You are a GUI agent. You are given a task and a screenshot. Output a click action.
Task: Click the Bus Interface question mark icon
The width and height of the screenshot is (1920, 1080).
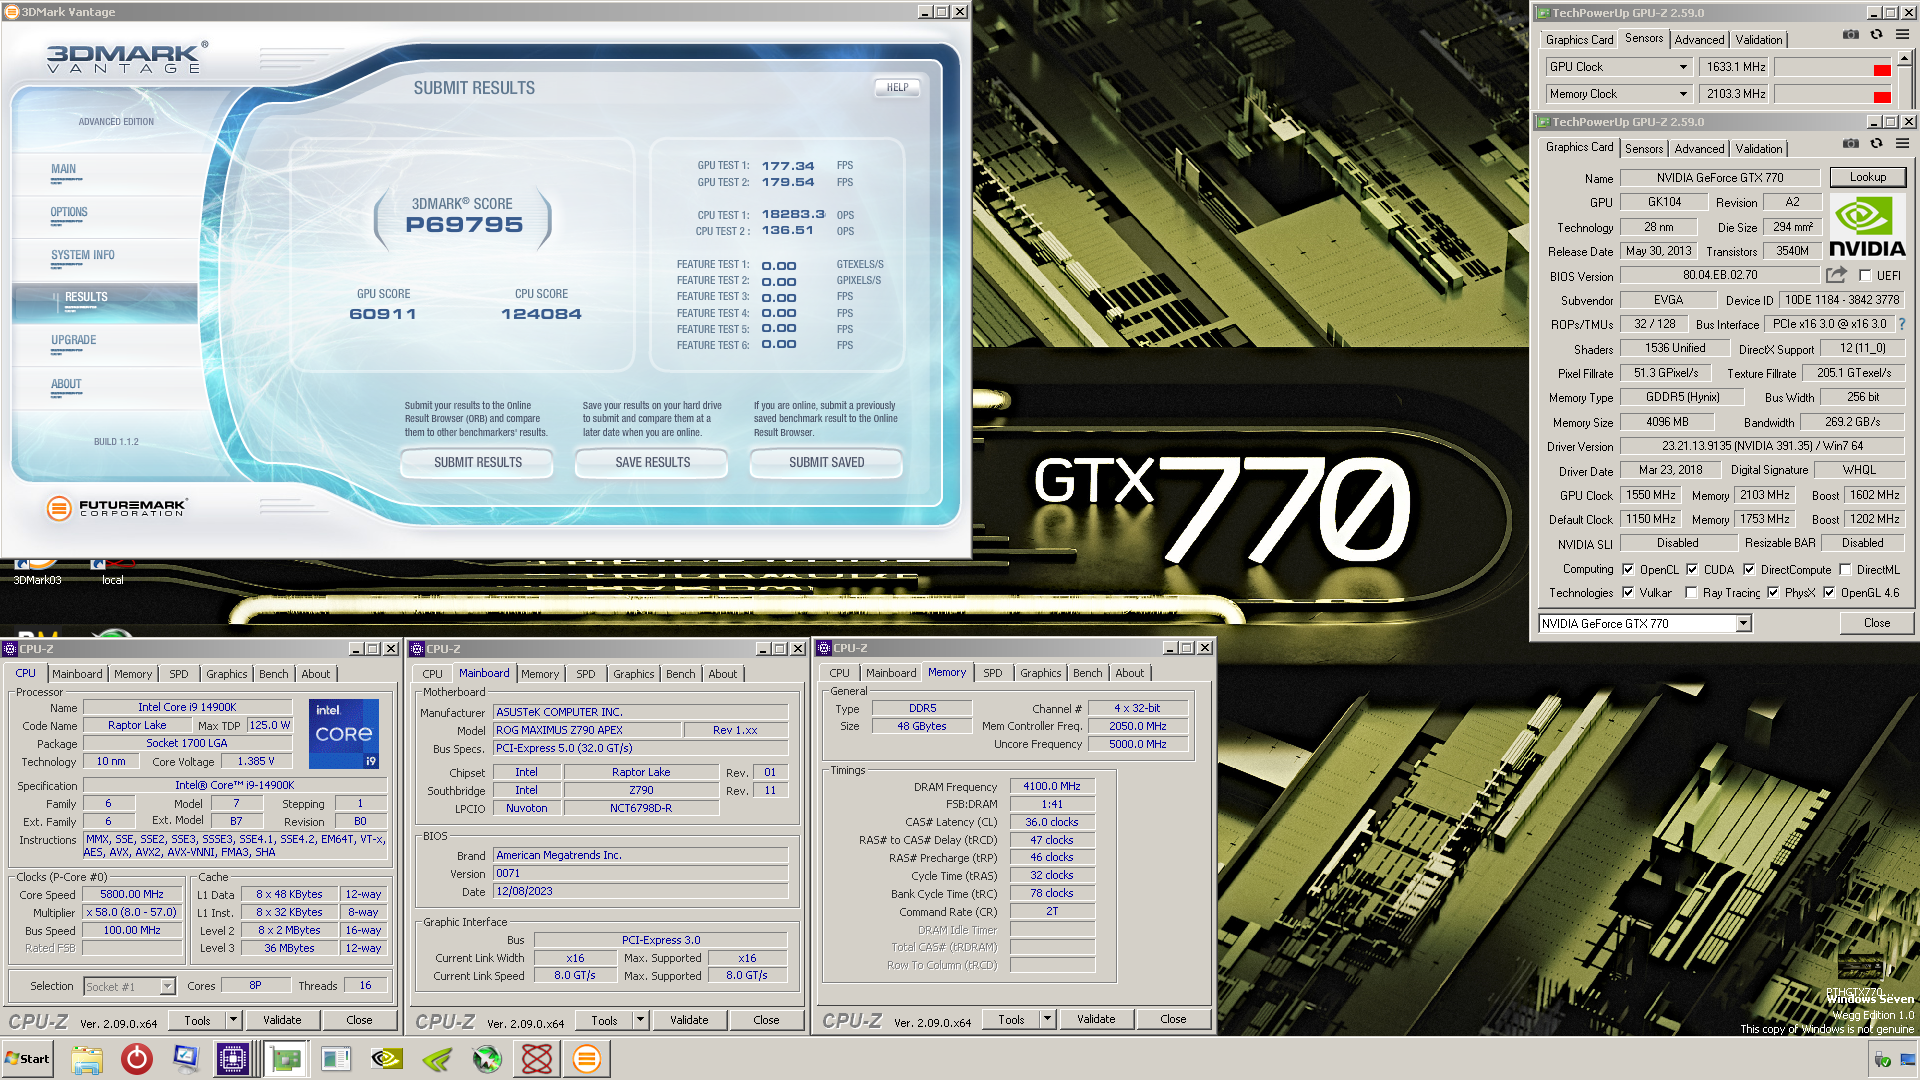pos(1901,324)
